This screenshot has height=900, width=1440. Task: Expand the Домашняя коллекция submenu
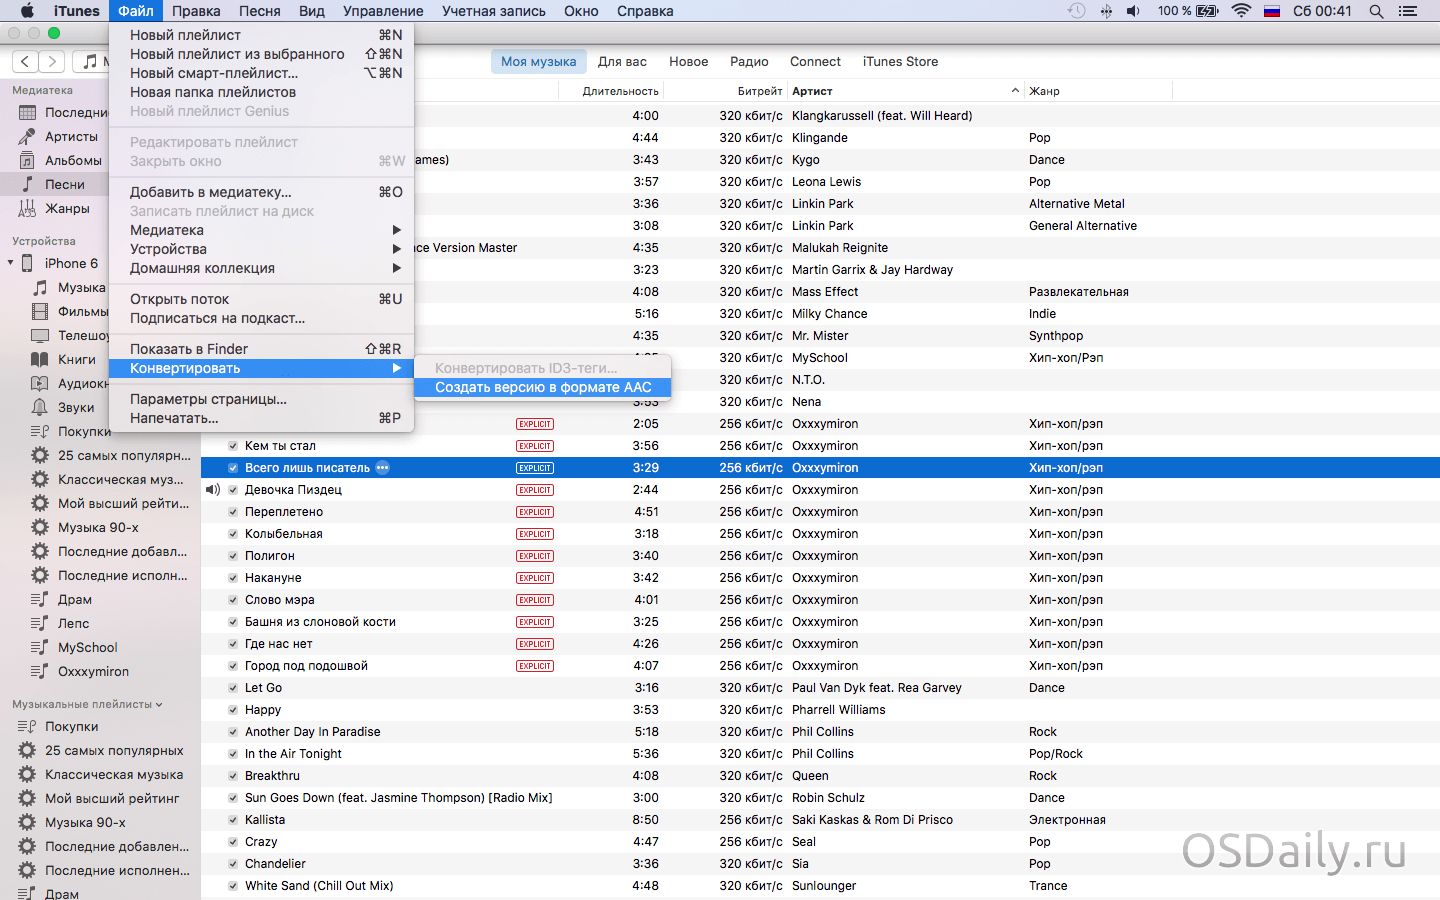[397, 268]
